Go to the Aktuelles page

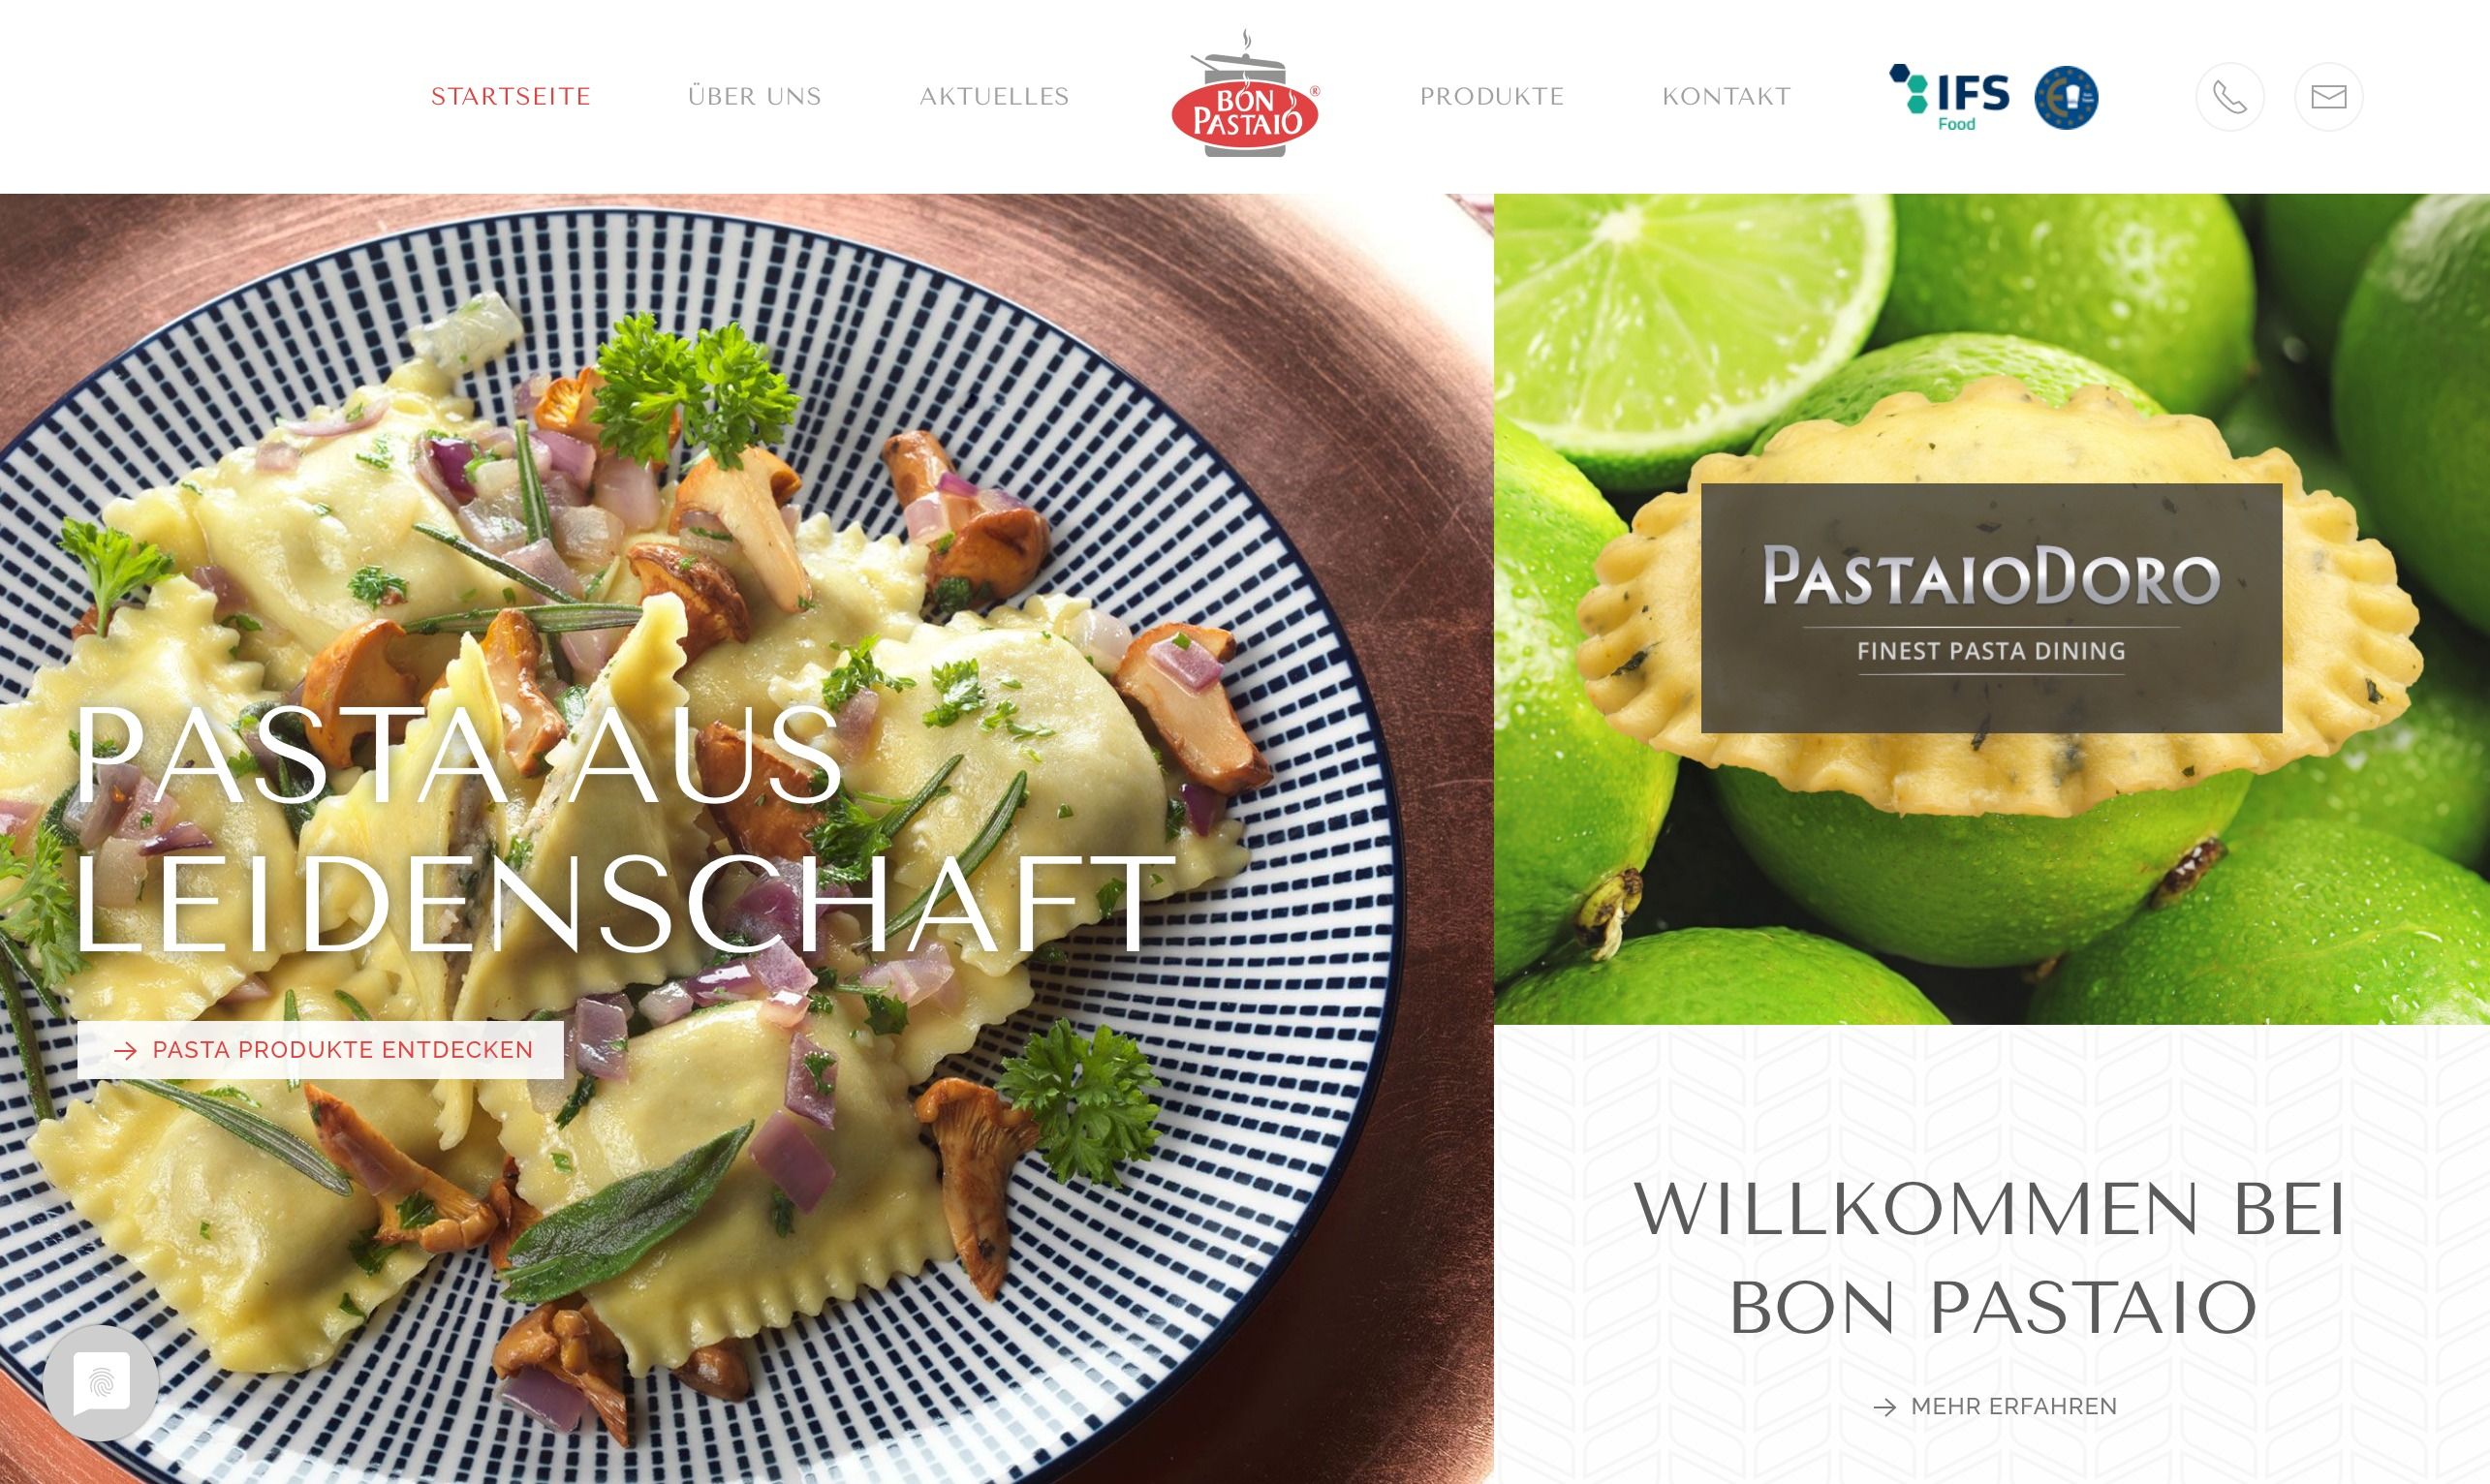[994, 96]
